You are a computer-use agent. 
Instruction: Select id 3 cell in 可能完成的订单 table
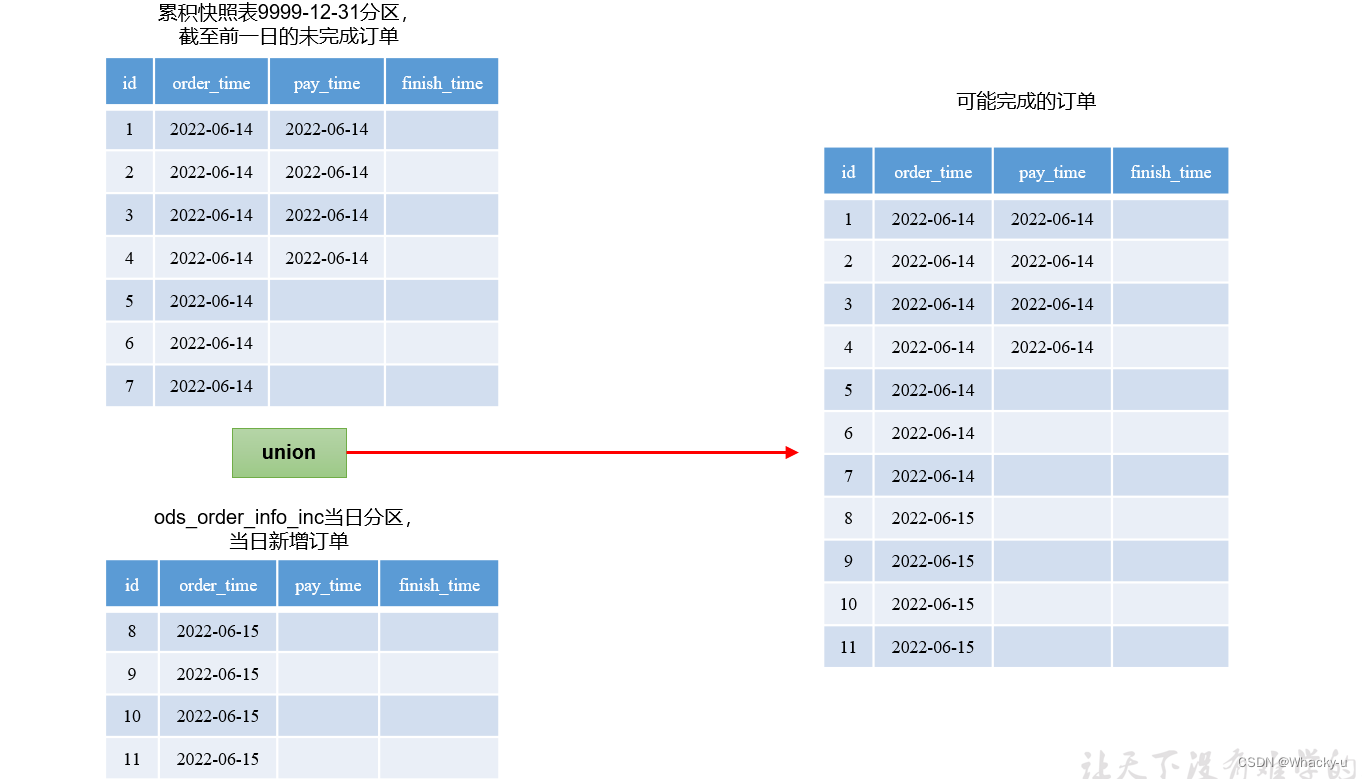[848, 304]
